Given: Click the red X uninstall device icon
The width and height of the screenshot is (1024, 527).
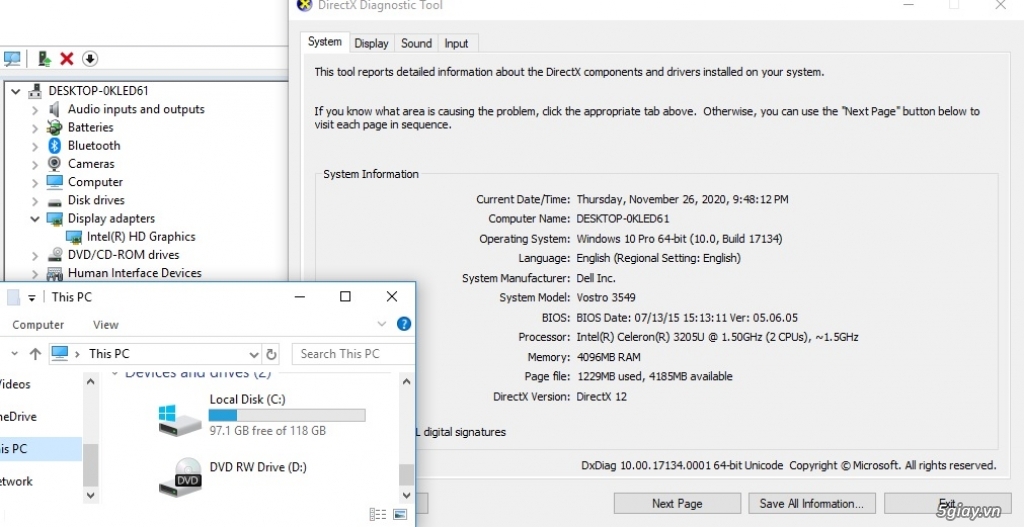Looking at the screenshot, I should point(67,59).
